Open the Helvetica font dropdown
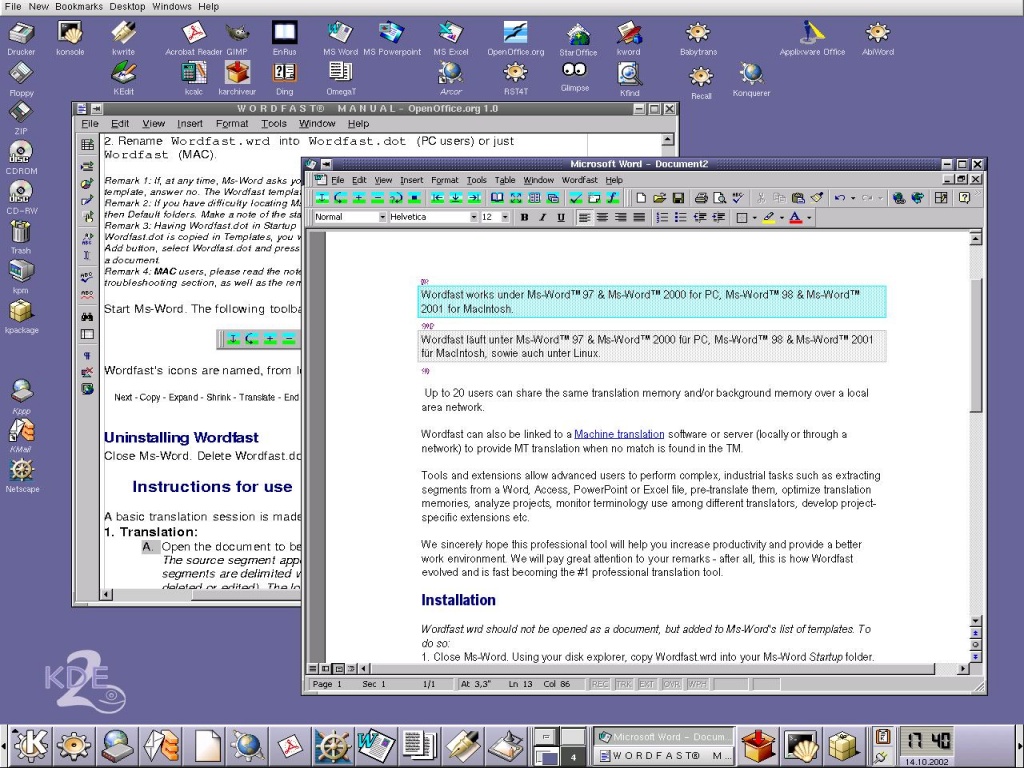Viewport: 1024px width, 768px height. coord(473,217)
